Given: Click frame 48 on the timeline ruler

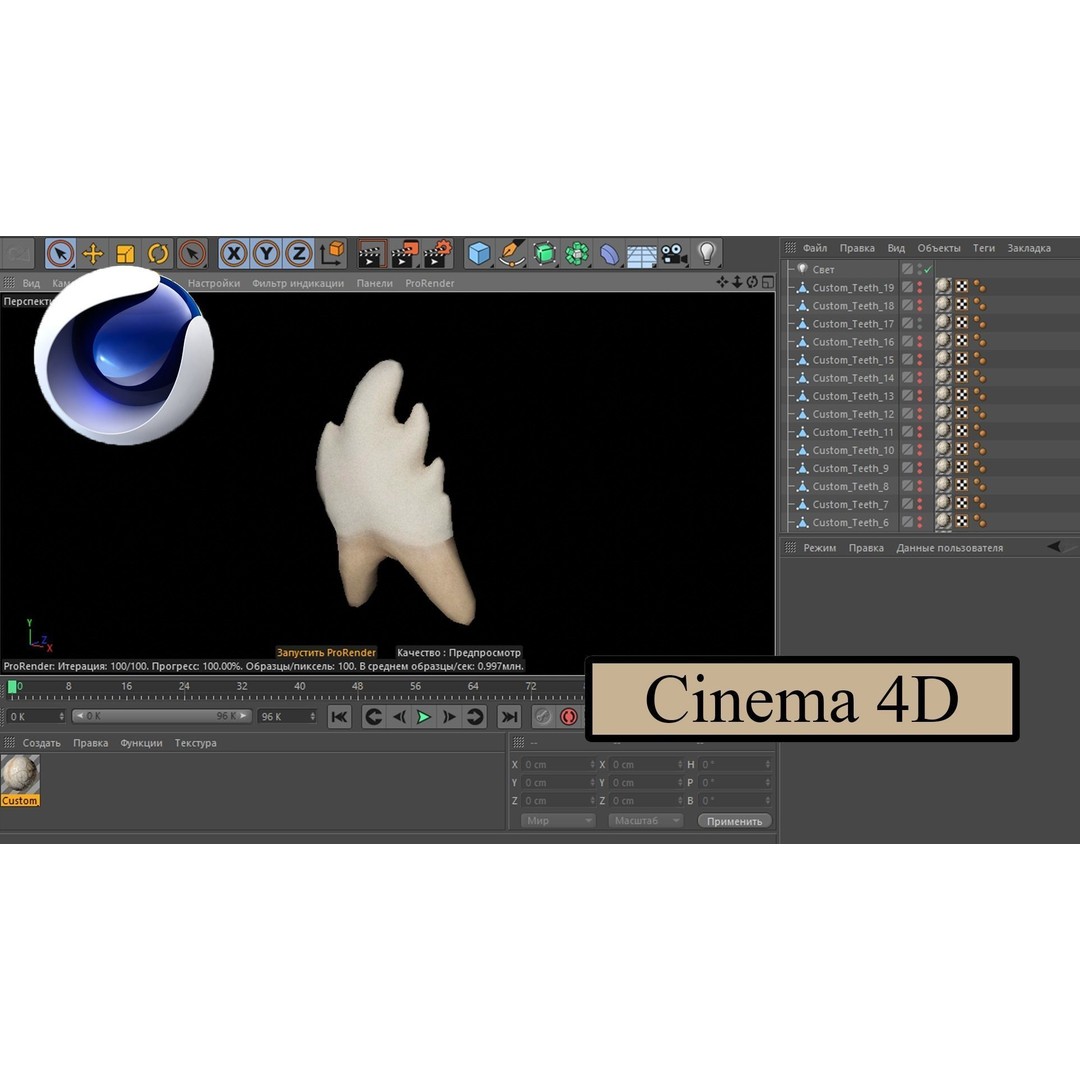Looking at the screenshot, I should [357, 686].
